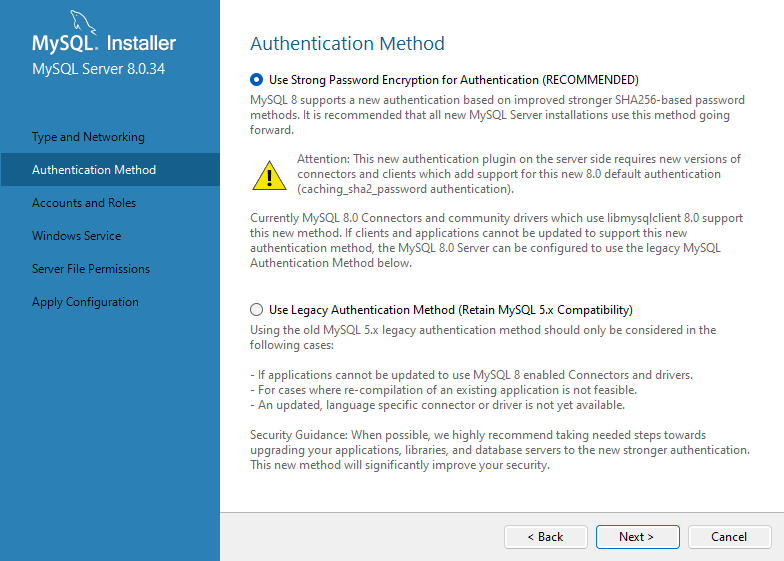Click the Security Guidance paragraph
Screen dimensions: 784x561
pyautogui.click(x=500, y=450)
